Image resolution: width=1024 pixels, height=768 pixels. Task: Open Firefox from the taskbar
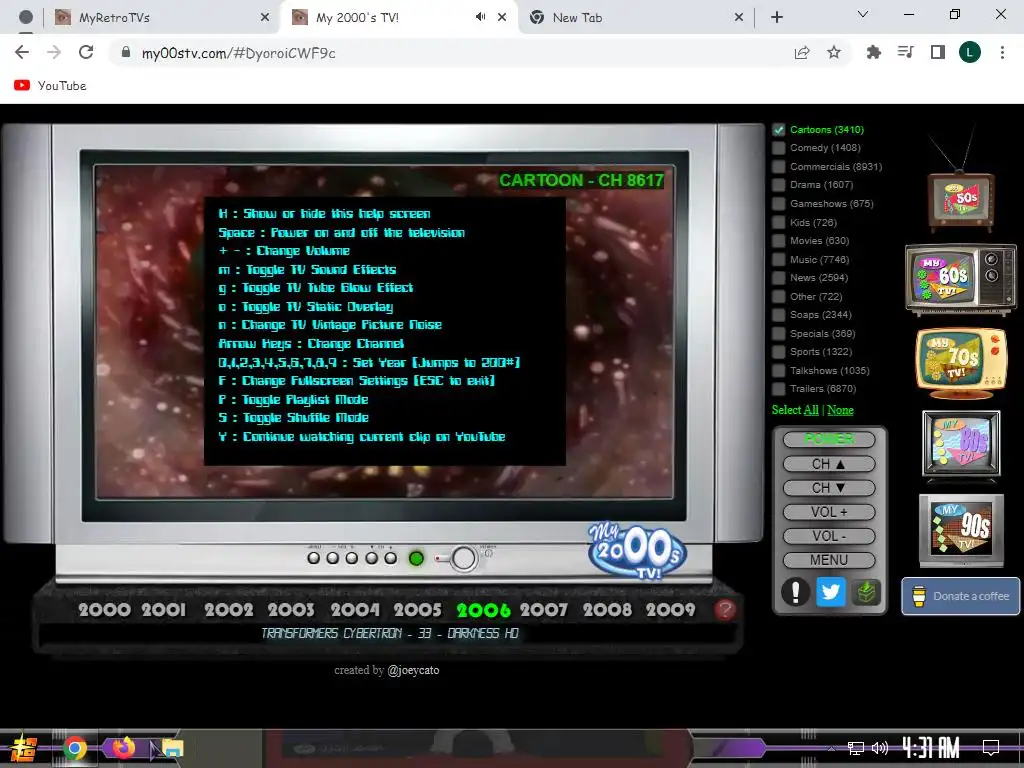pos(123,747)
